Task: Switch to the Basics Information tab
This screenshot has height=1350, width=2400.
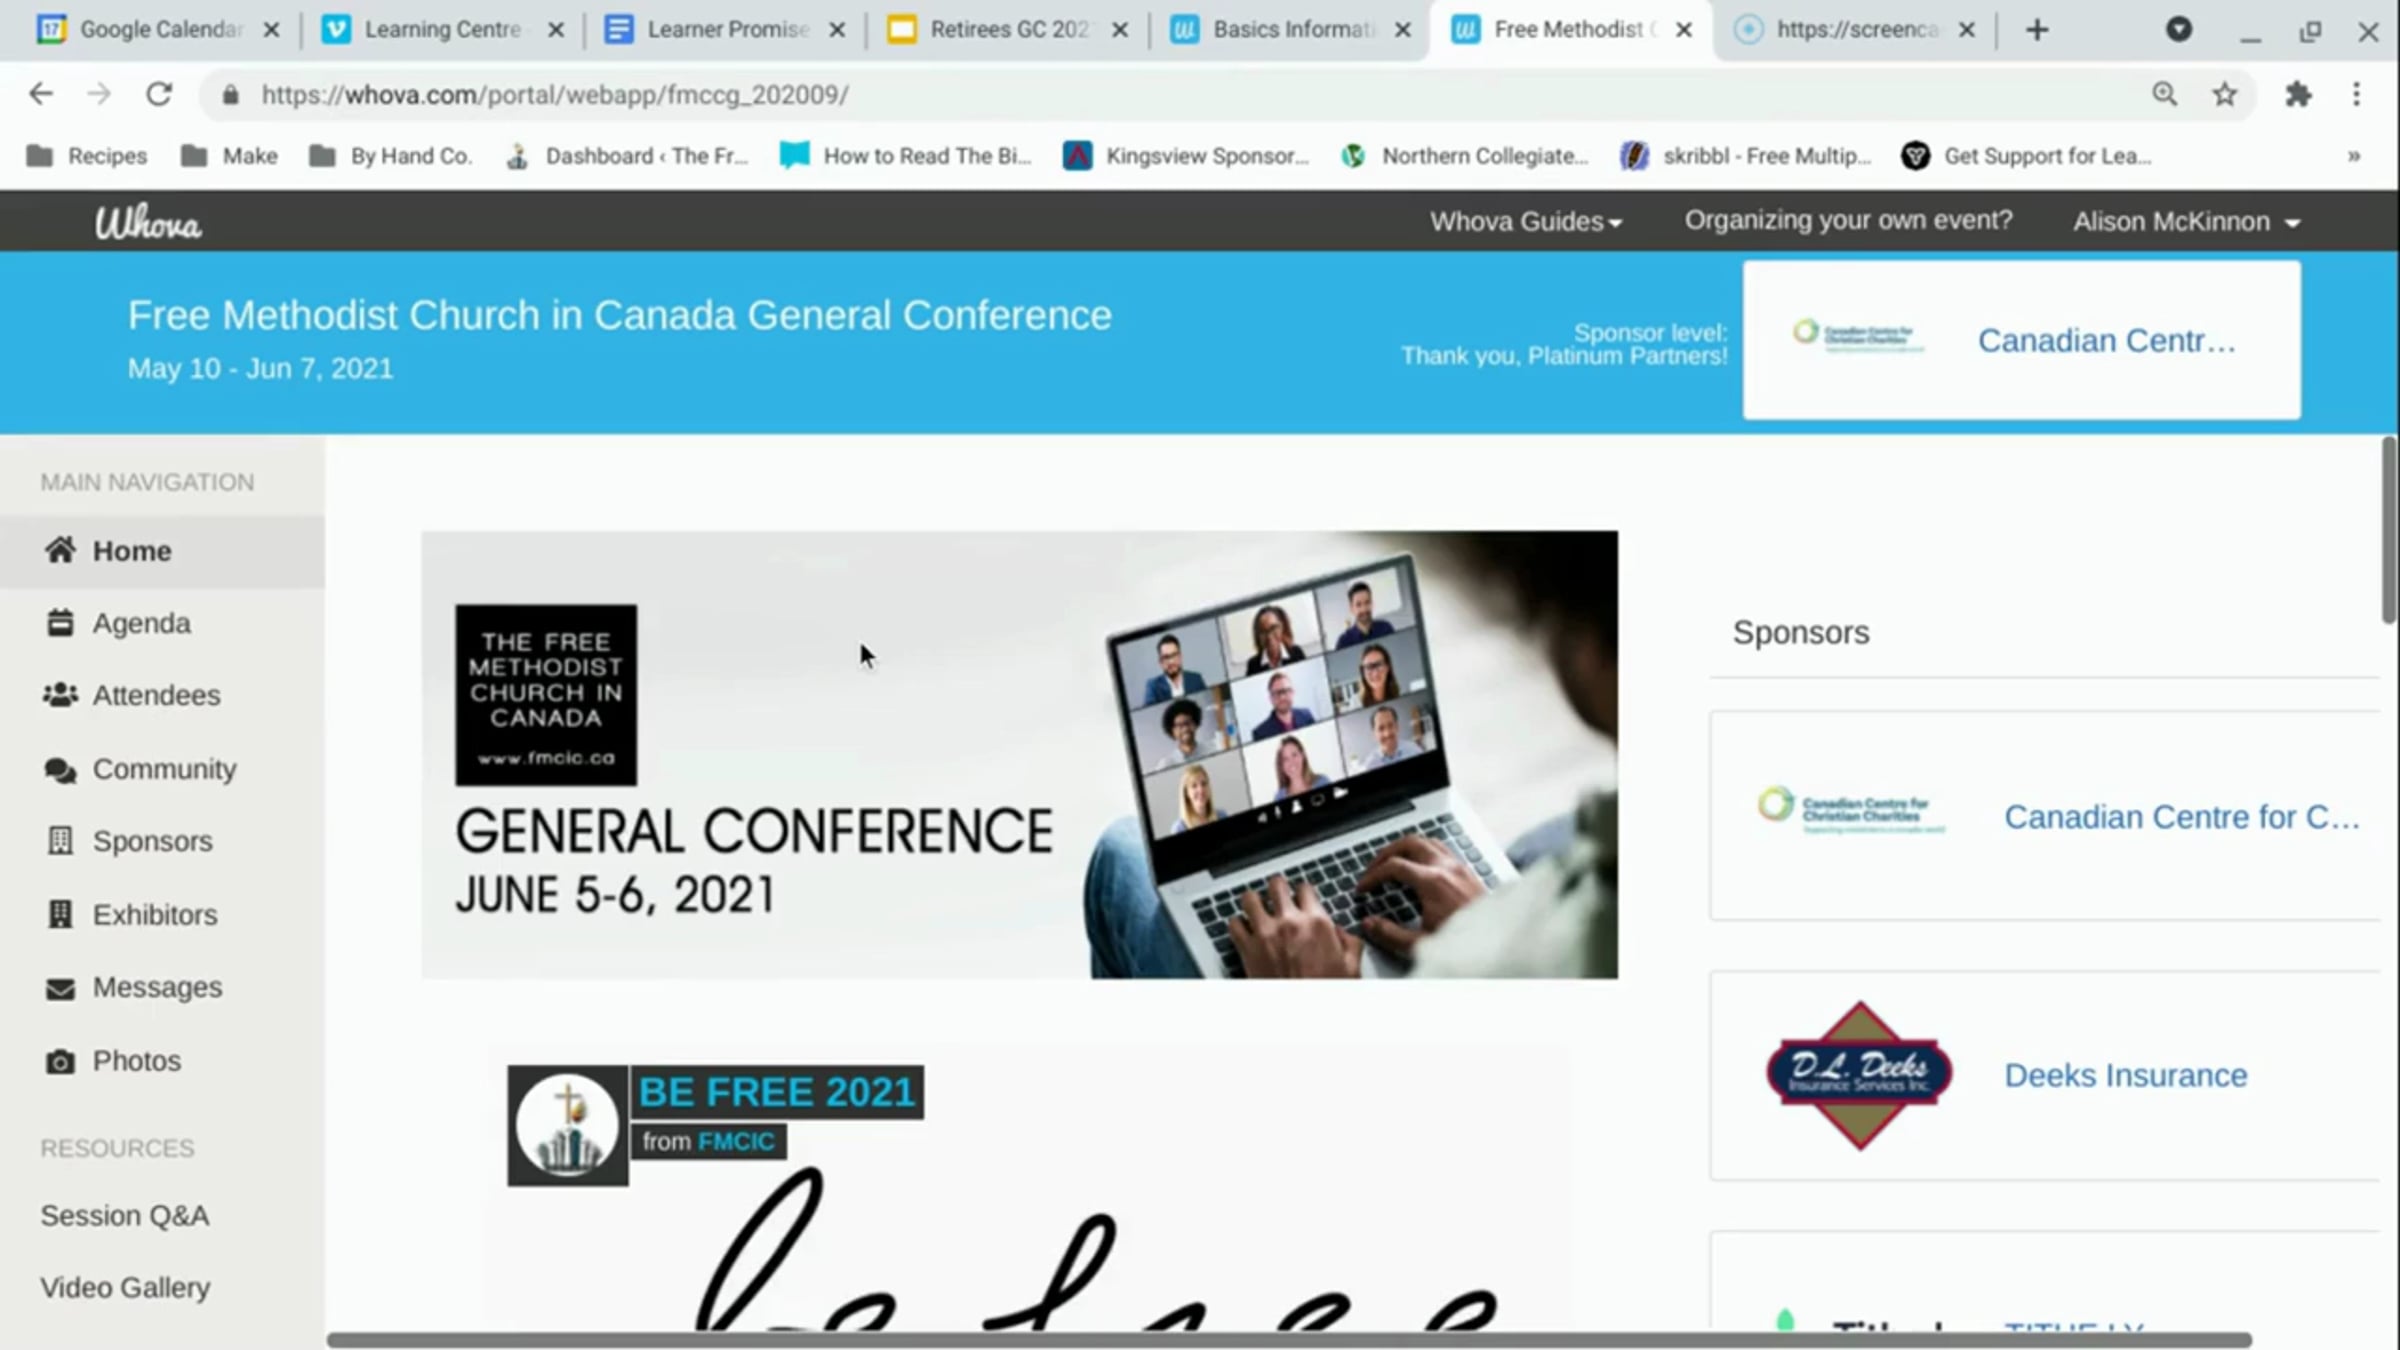Action: coord(1290,30)
